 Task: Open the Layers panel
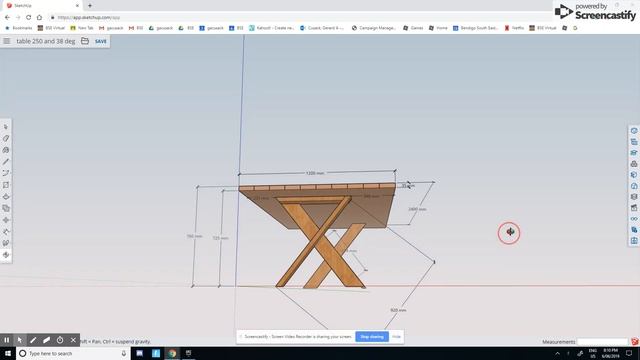[634, 197]
